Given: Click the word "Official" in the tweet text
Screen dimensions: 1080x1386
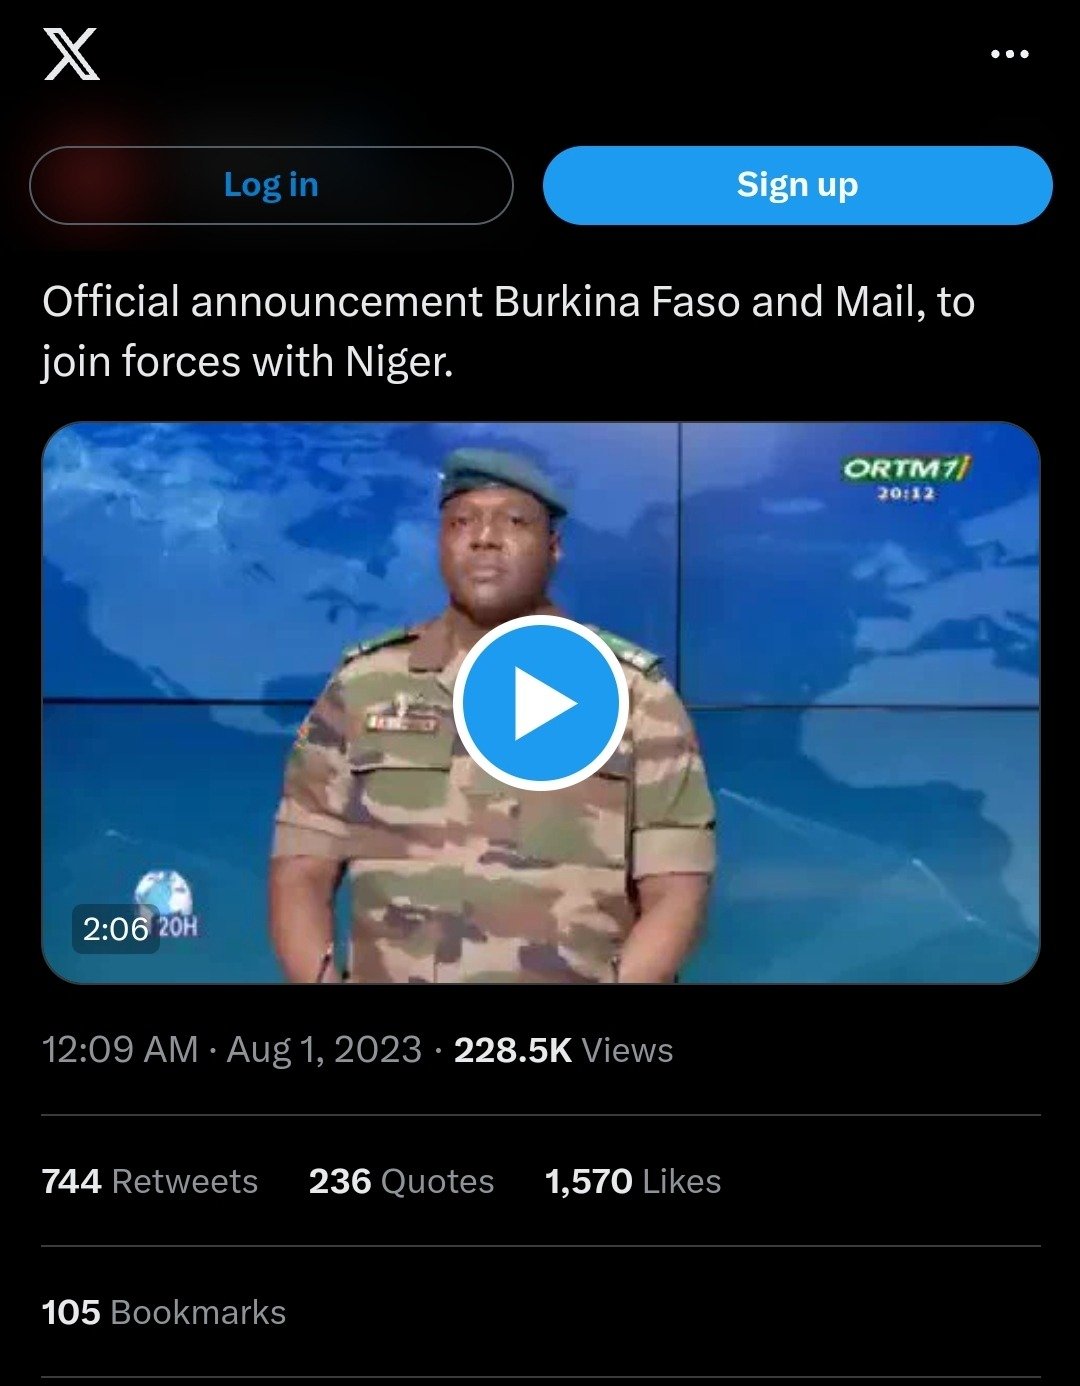Looking at the screenshot, I should pyautogui.click(x=111, y=302).
